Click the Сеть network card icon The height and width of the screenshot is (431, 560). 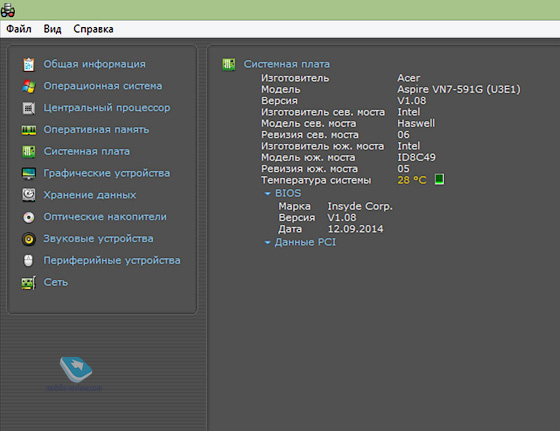pyautogui.click(x=29, y=283)
